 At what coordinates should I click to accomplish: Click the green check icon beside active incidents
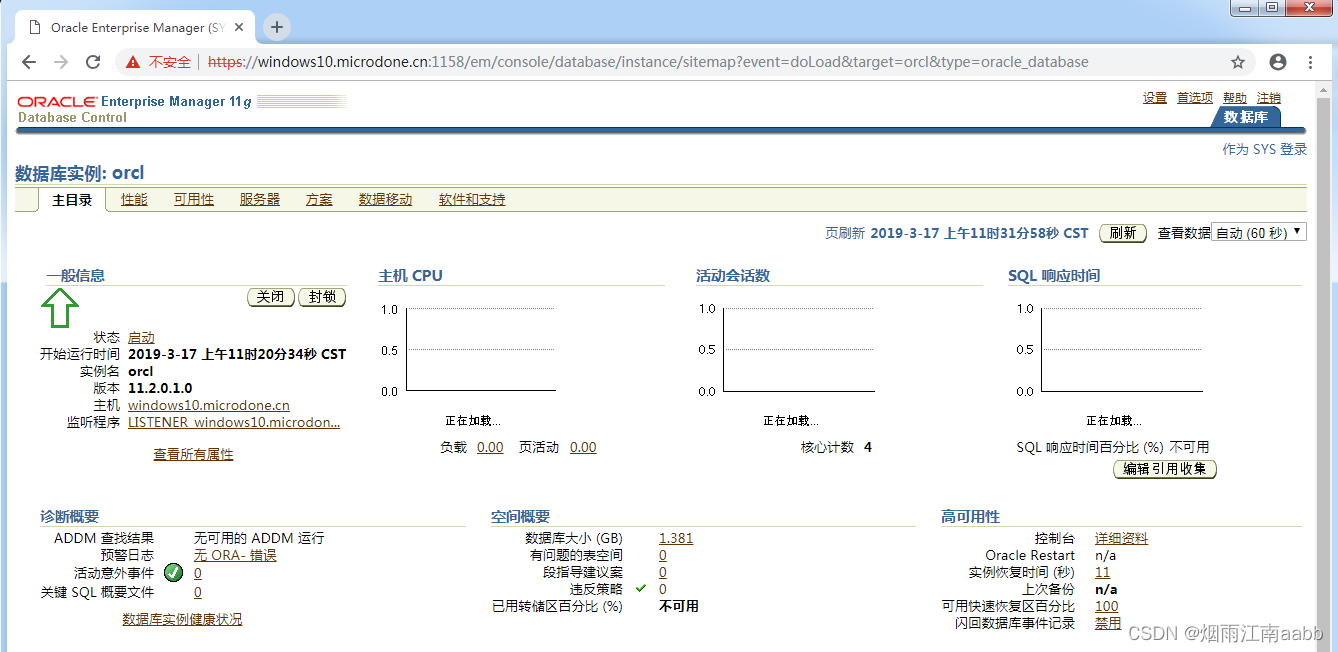click(x=173, y=573)
